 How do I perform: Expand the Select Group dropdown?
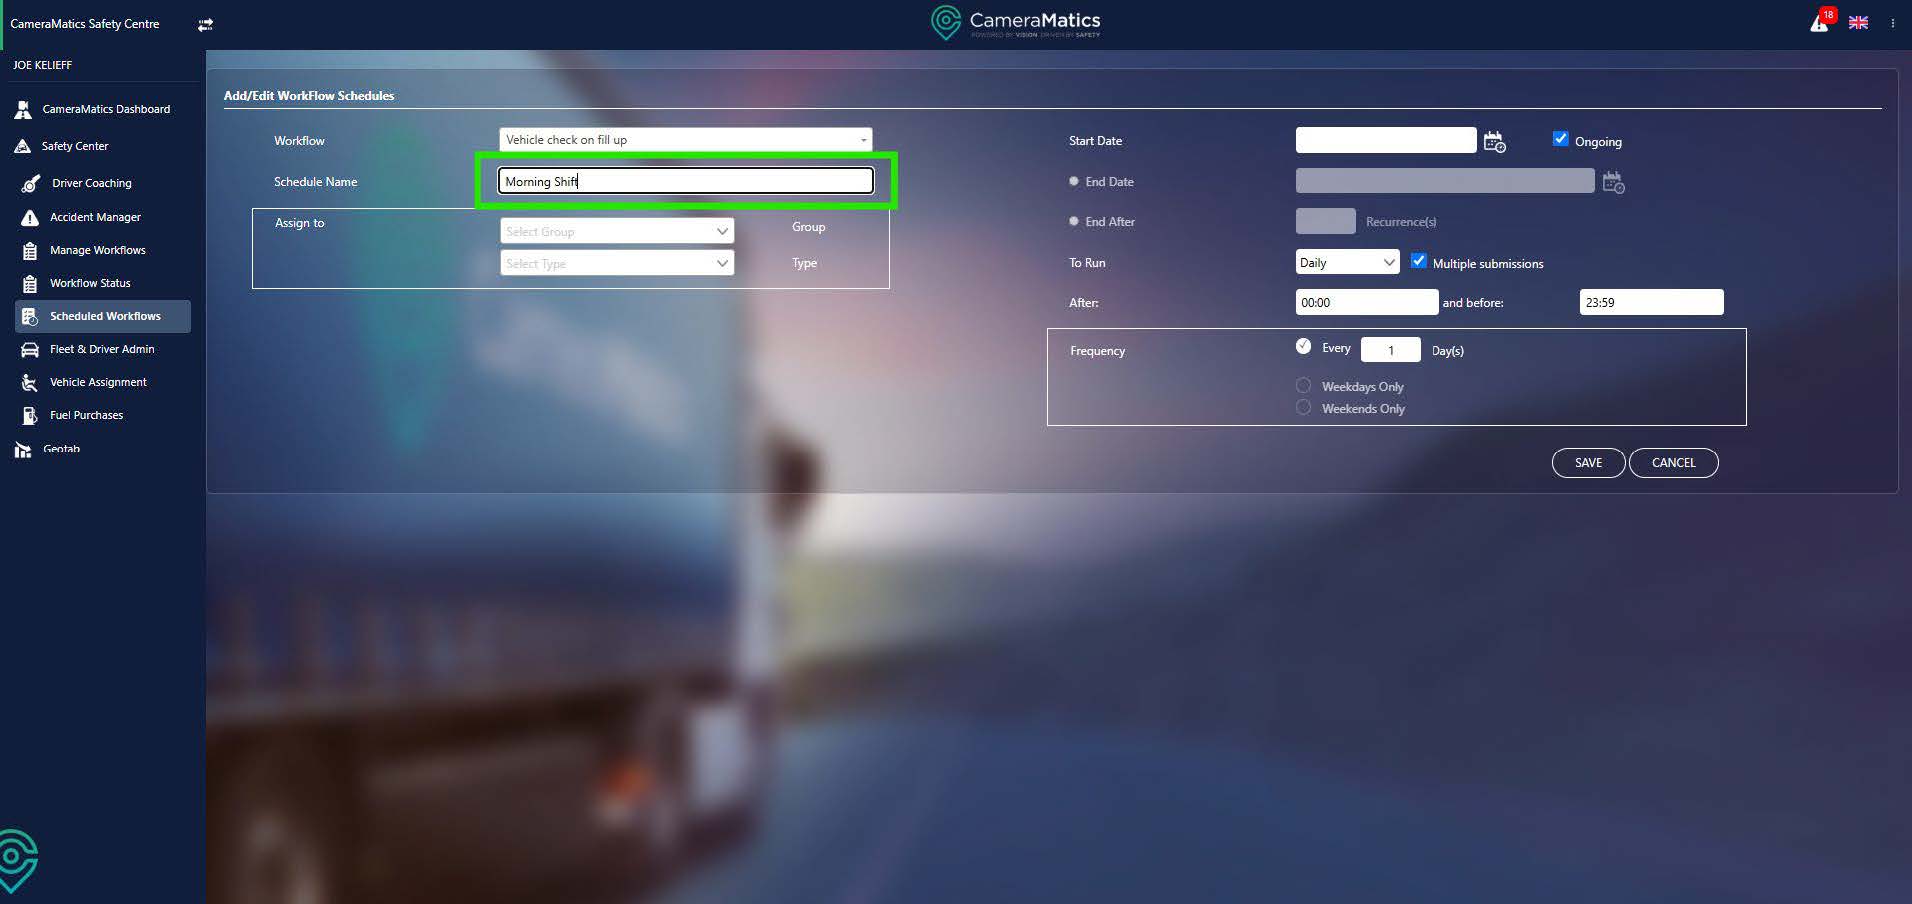point(616,231)
